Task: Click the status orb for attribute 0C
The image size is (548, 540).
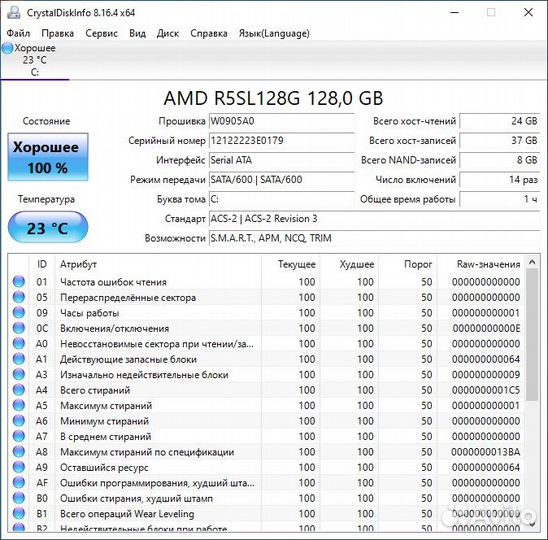Action: click(x=19, y=328)
